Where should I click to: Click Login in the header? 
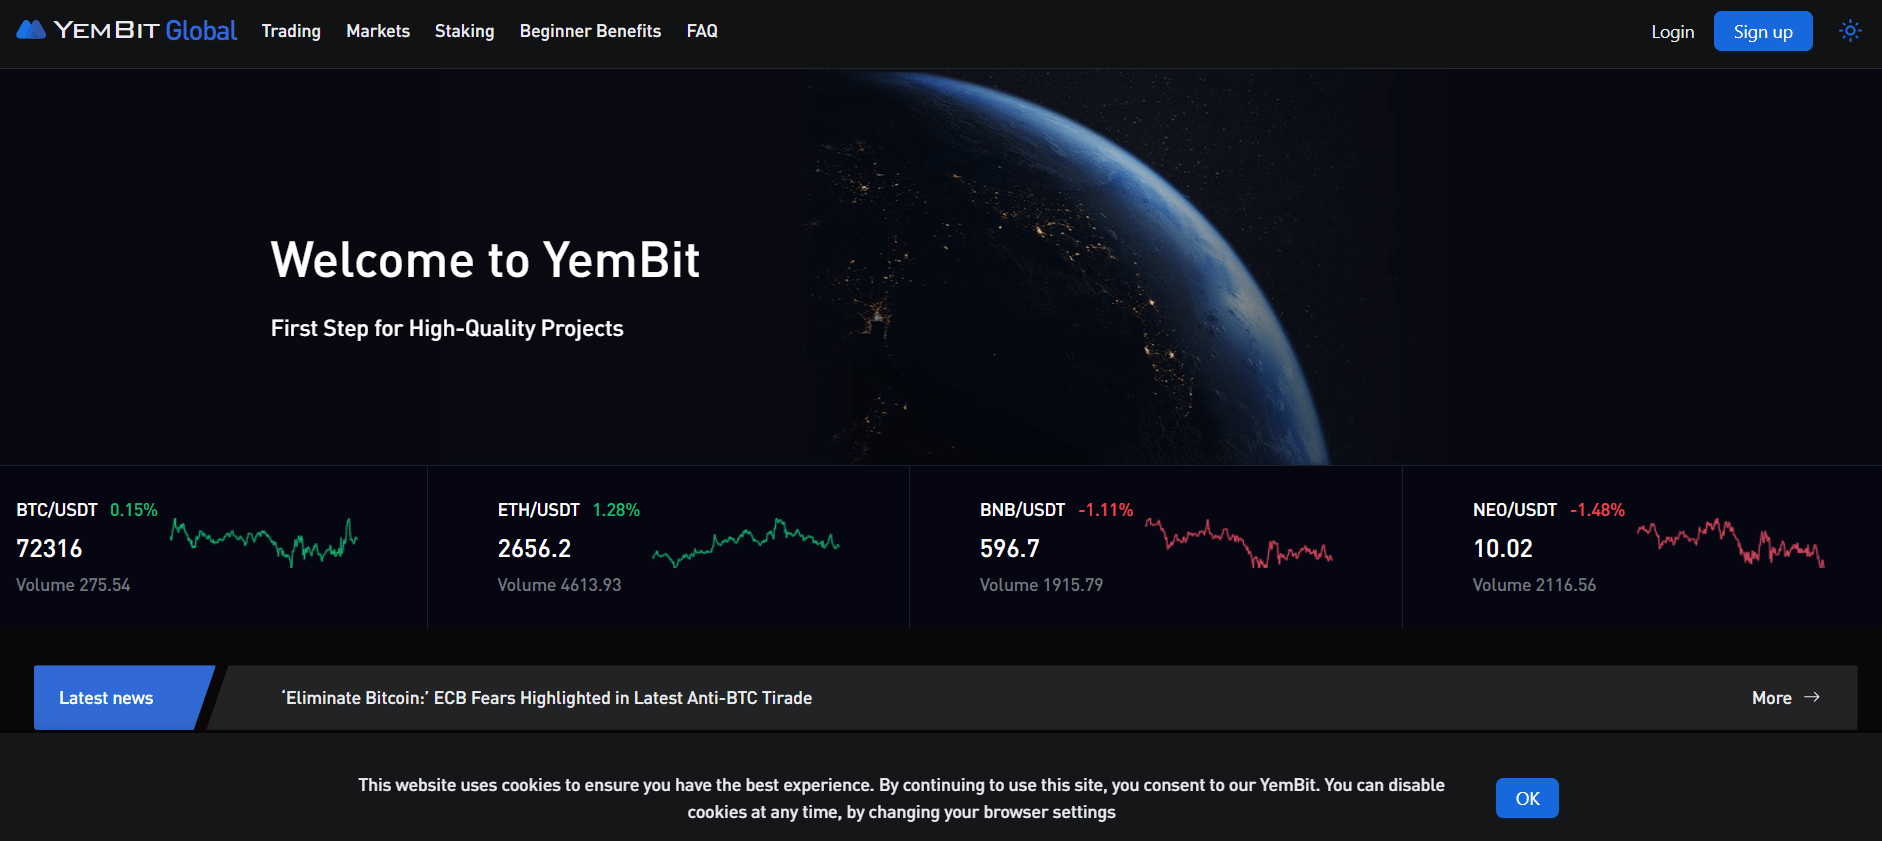pyautogui.click(x=1672, y=31)
